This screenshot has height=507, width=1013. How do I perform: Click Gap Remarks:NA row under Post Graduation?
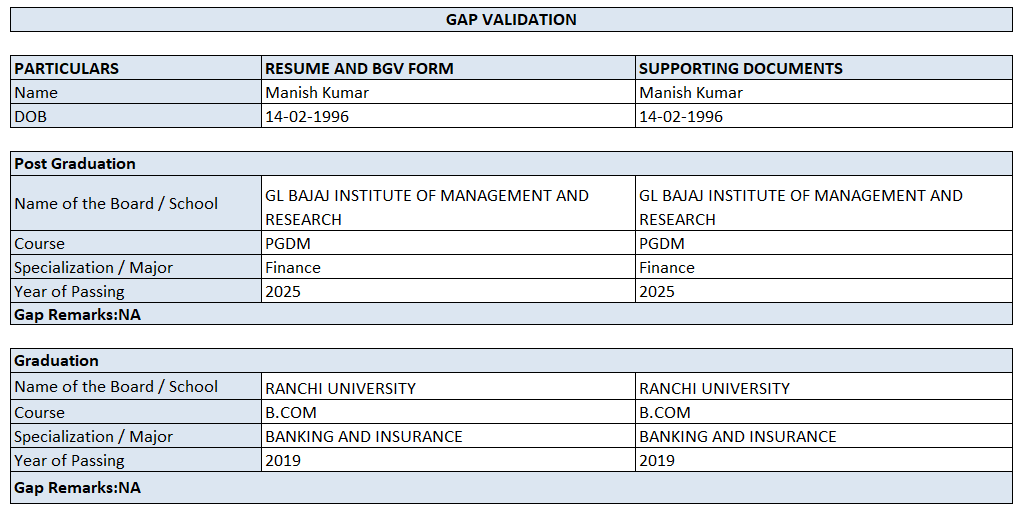pos(78,315)
